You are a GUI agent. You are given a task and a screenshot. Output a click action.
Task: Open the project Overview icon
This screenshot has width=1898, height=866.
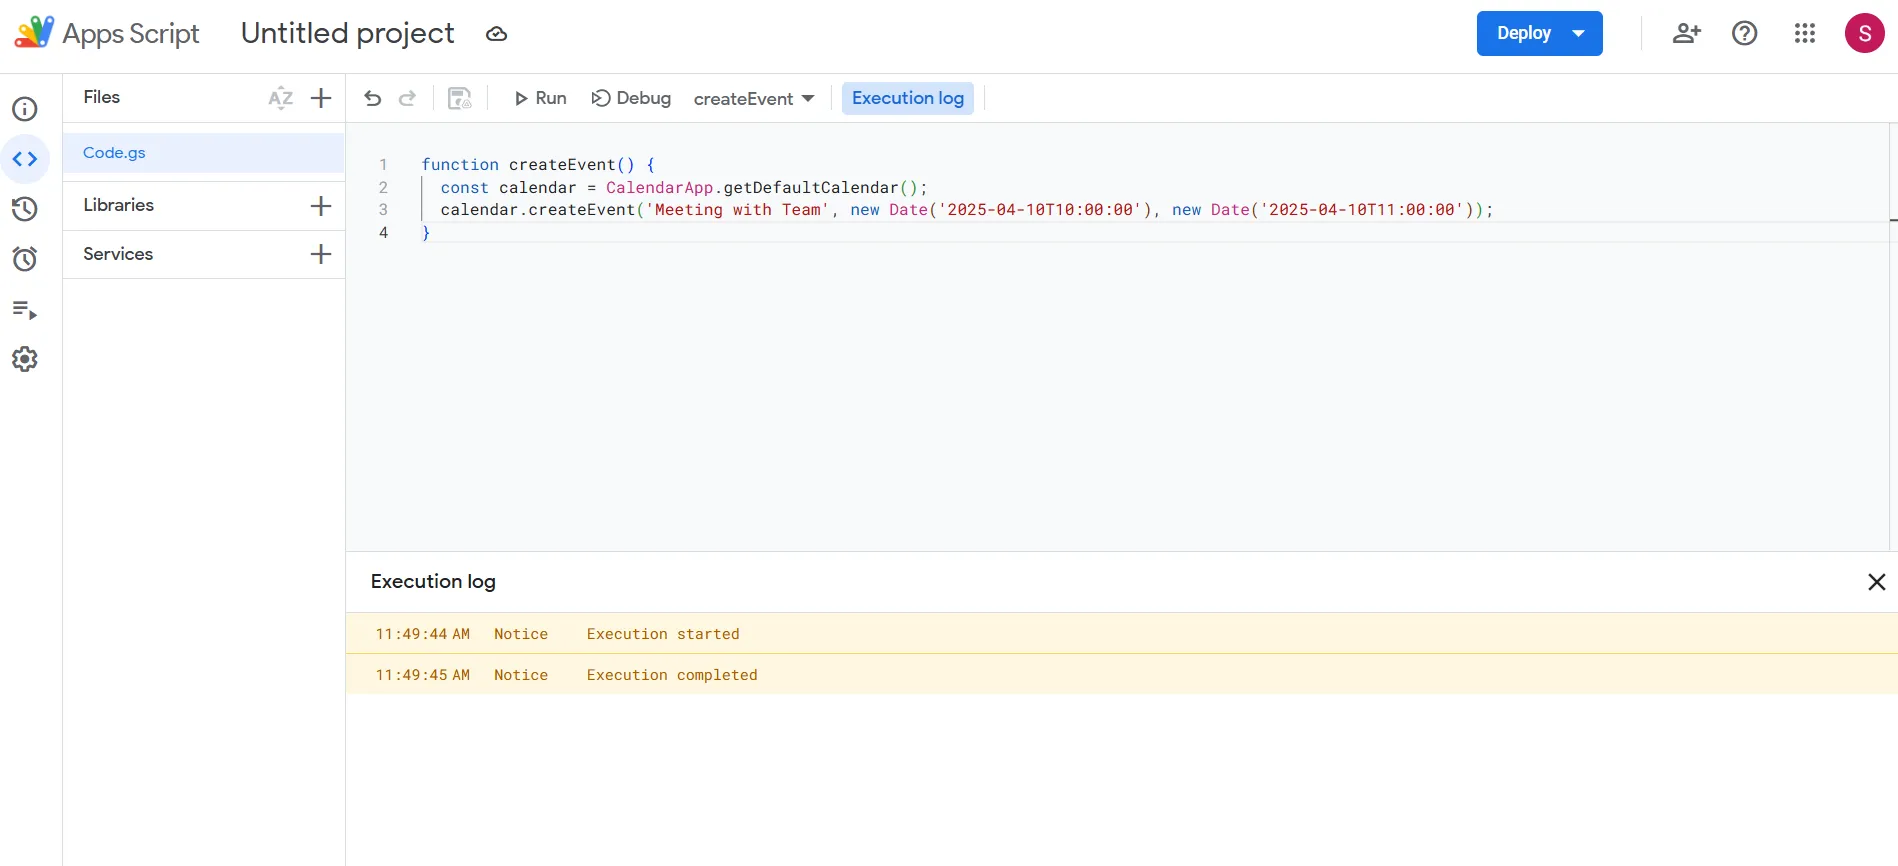pyautogui.click(x=25, y=109)
